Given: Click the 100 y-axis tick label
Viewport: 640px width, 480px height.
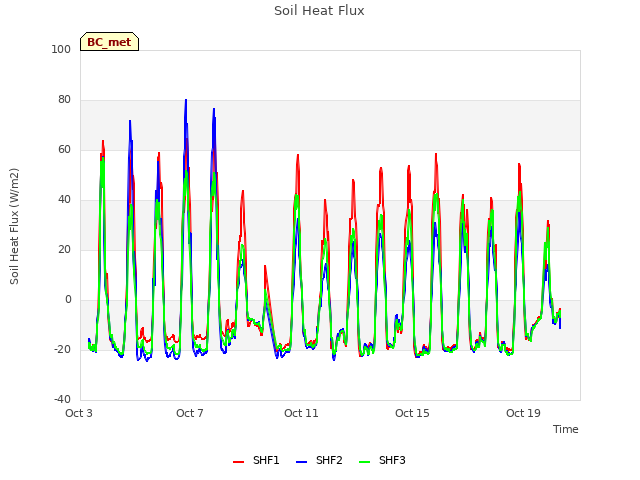Looking at the screenshot, I should 61,49.
